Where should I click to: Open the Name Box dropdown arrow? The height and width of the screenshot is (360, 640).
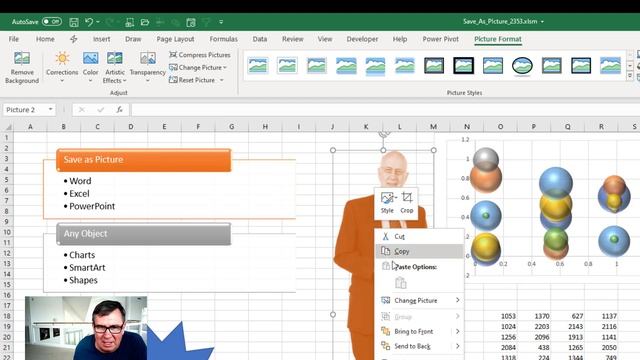50,109
